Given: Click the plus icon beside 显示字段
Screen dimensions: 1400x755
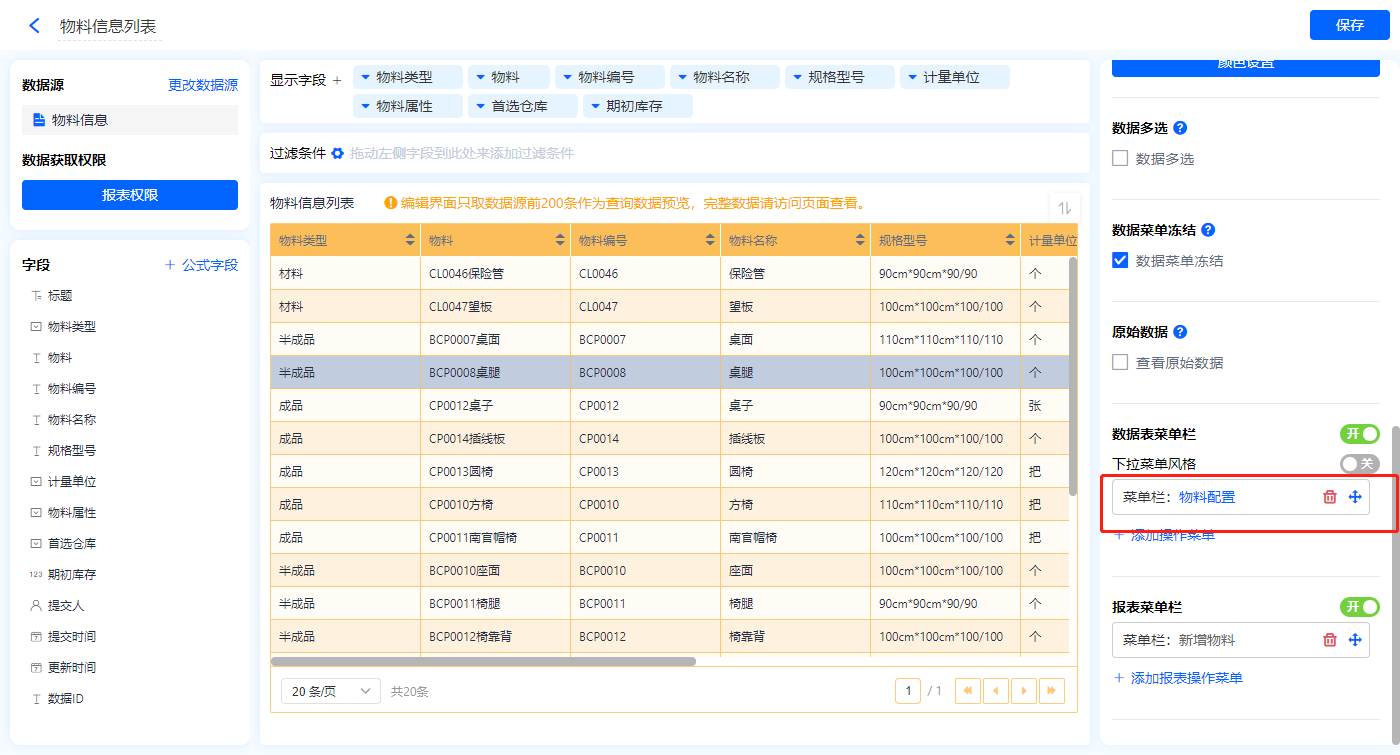Looking at the screenshot, I should 337,80.
